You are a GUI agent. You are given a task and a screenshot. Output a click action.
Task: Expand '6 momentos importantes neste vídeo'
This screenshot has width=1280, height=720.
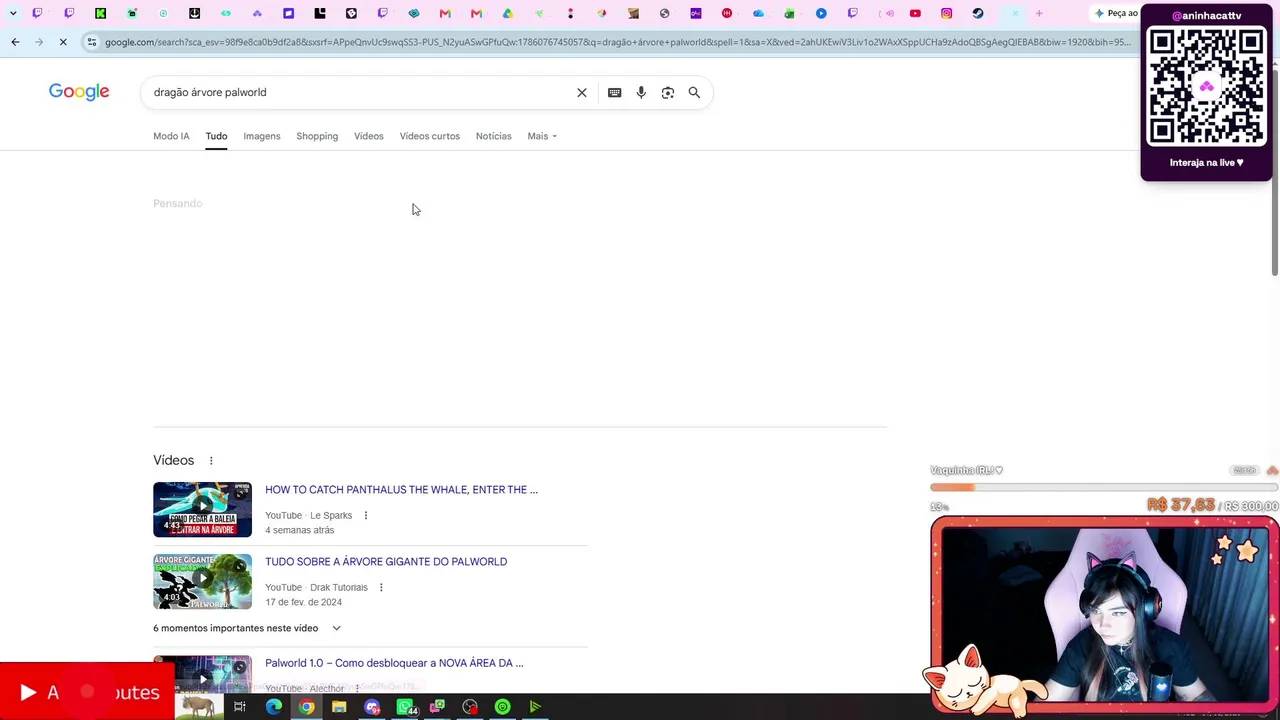(x=247, y=628)
